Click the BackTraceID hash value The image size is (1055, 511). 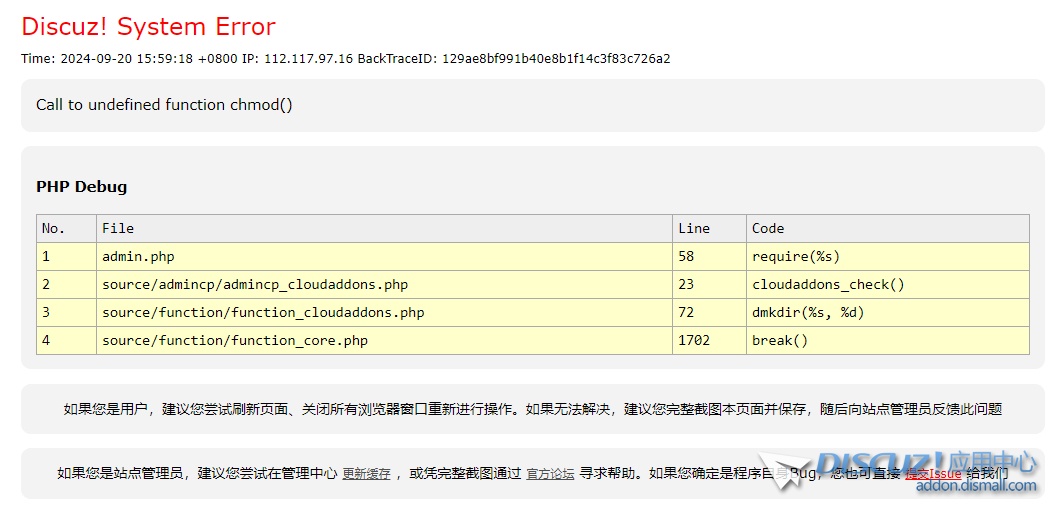point(556,59)
